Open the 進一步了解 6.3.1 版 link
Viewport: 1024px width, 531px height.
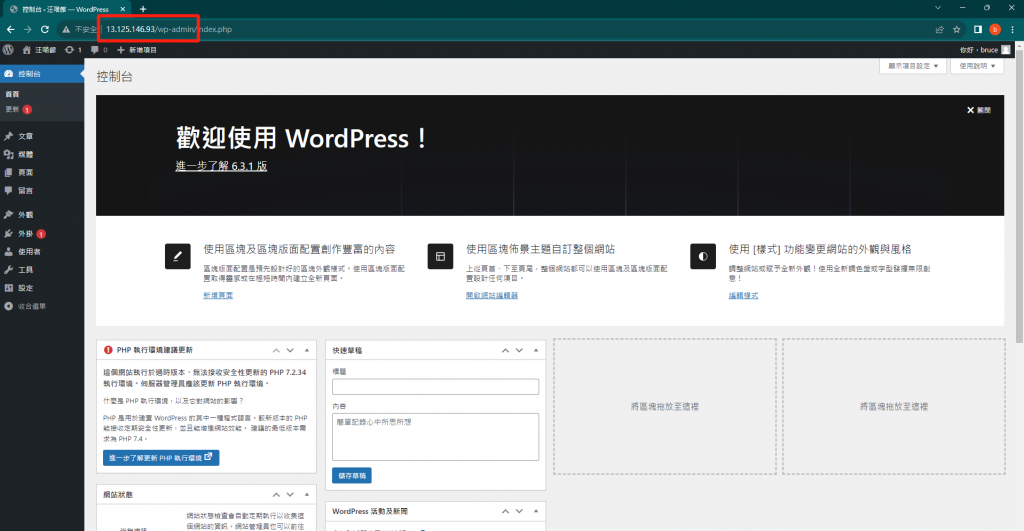tap(221, 166)
